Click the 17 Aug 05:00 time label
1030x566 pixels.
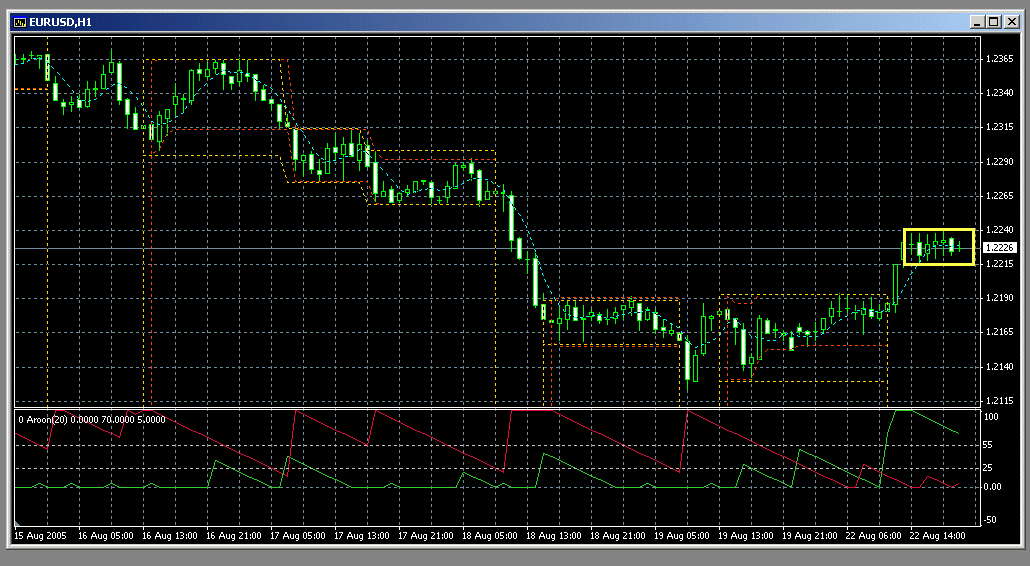click(x=295, y=537)
